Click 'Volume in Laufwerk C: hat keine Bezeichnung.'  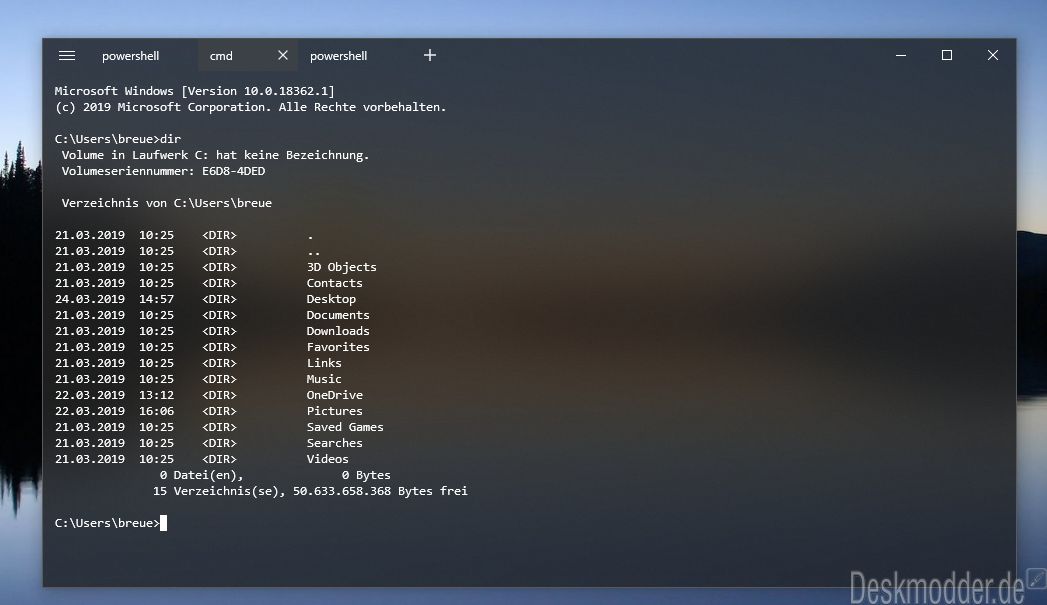215,155
